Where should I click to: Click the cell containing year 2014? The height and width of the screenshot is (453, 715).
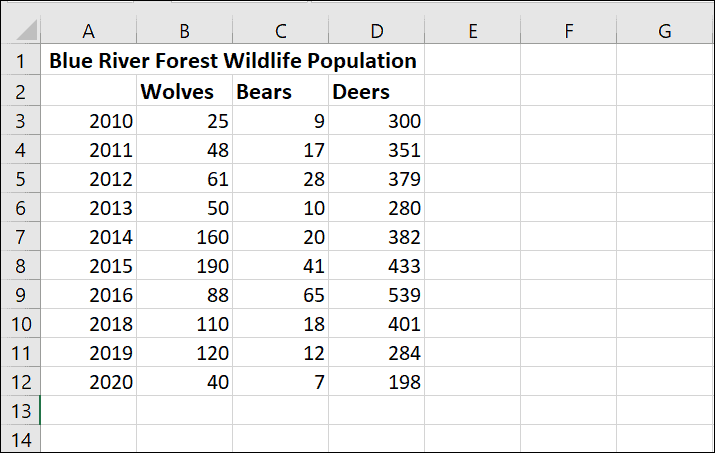[88, 237]
